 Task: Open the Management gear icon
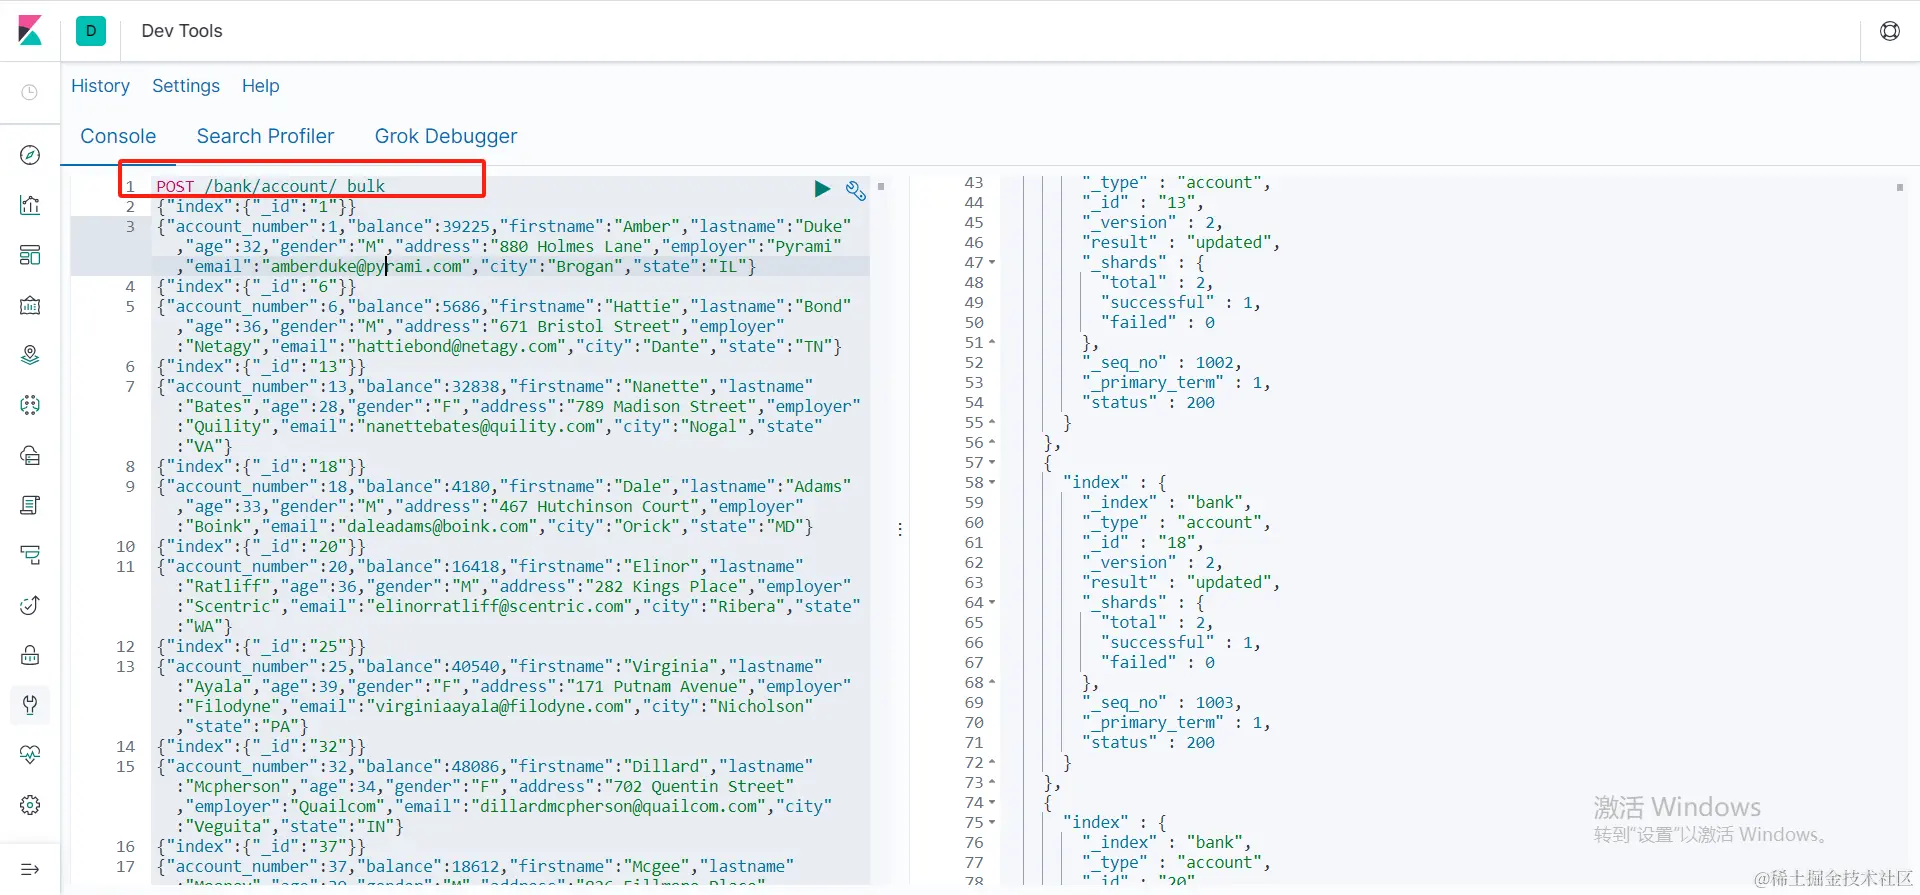30,805
